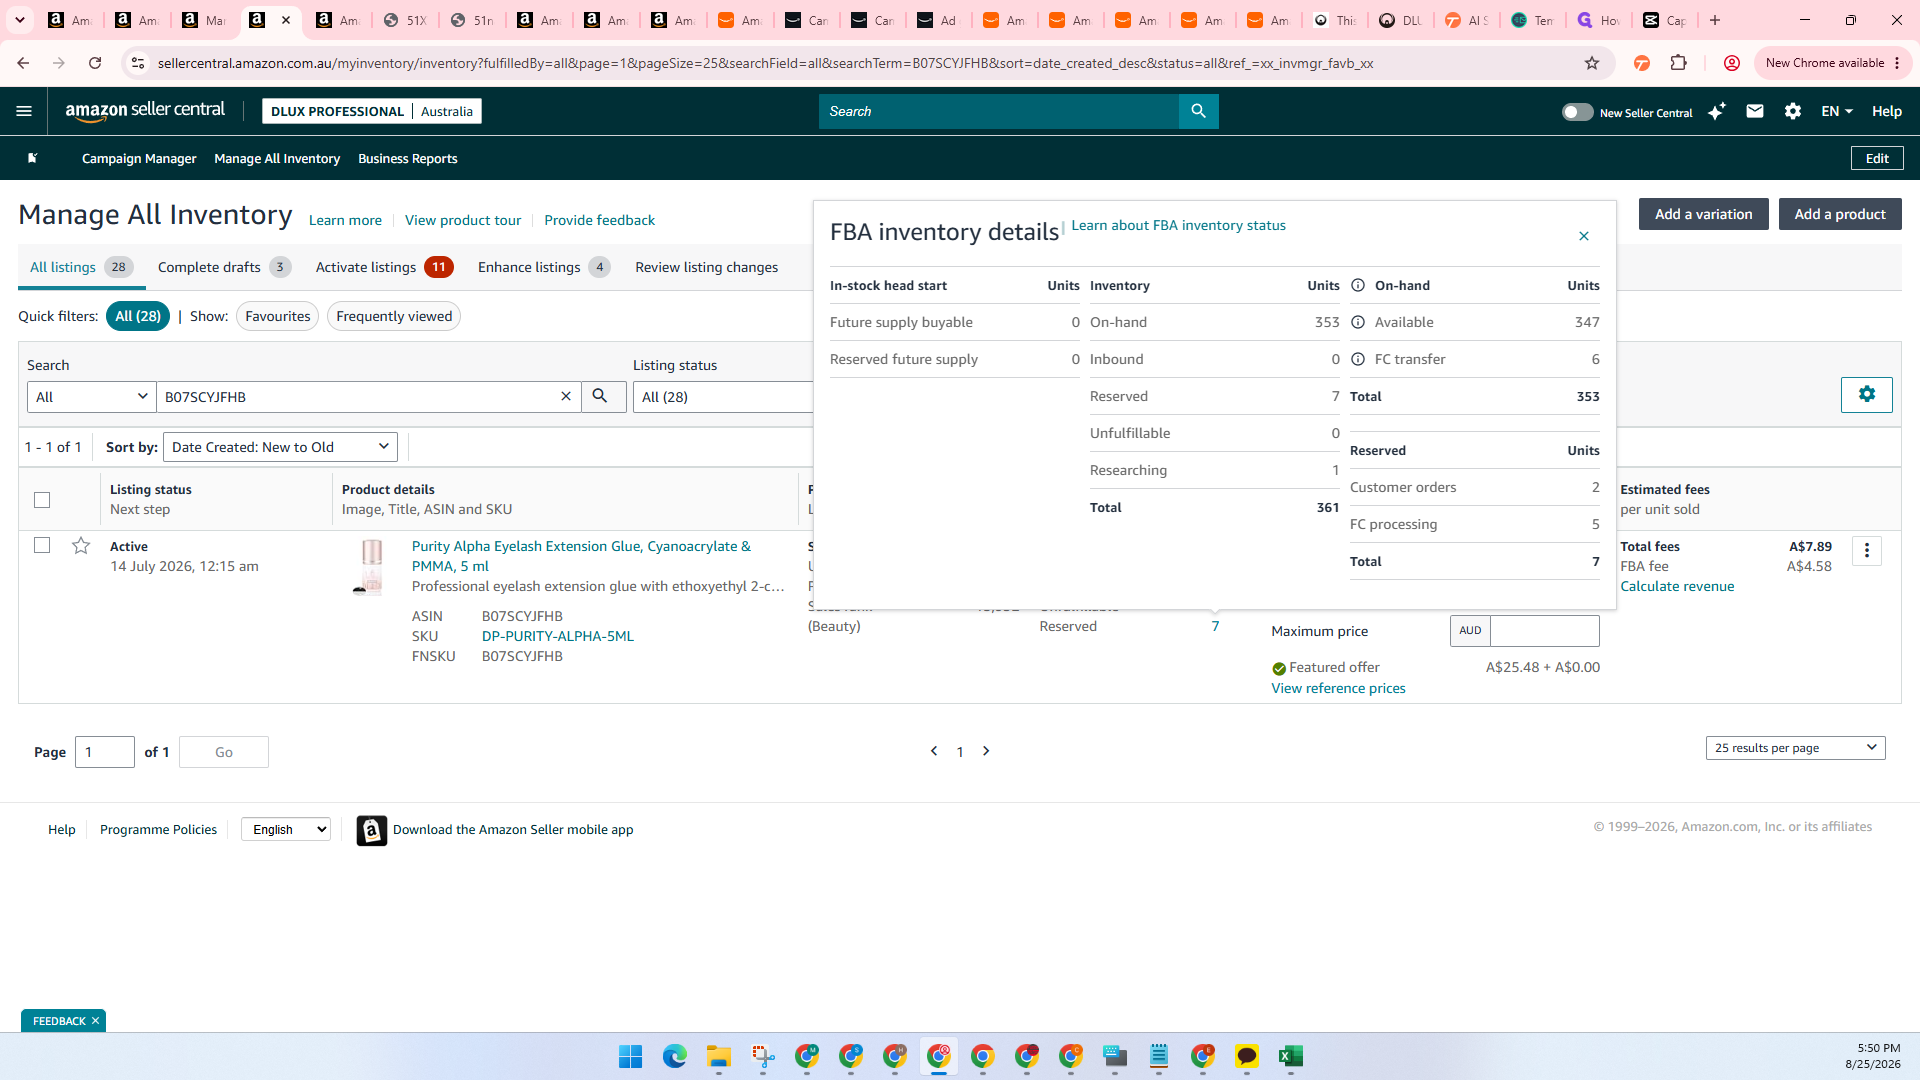1920x1080 pixels.
Task: Open the Help link in header
Action: pyautogui.click(x=1887, y=111)
